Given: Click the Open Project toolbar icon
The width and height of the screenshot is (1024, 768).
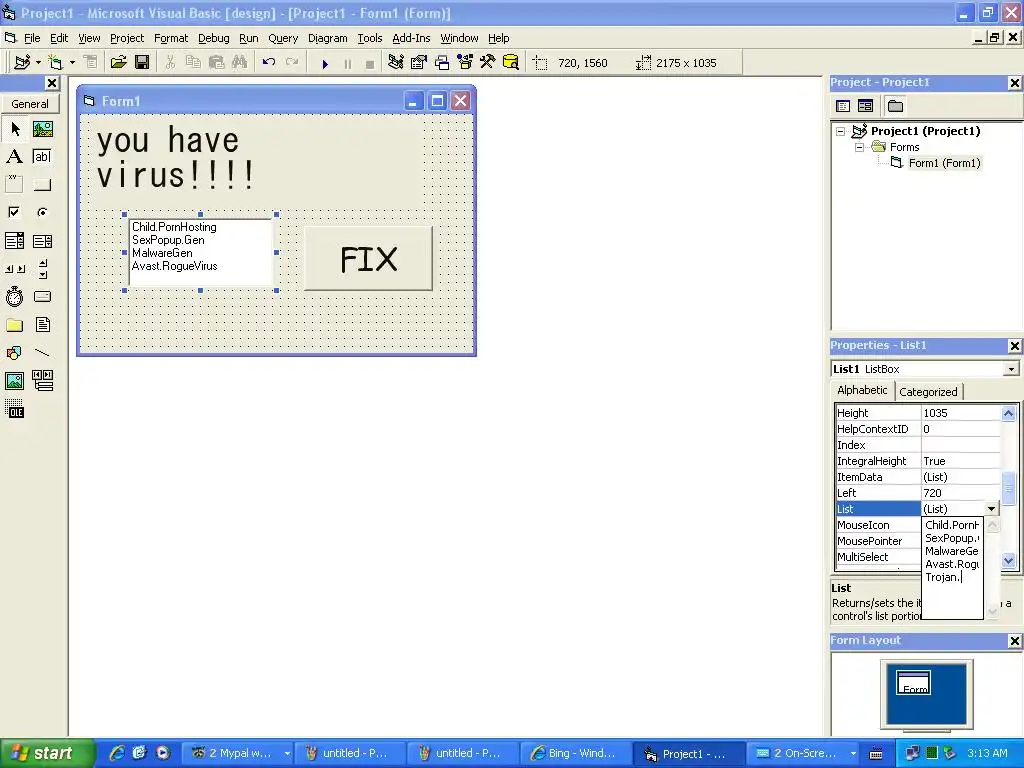Looking at the screenshot, I should point(118,63).
